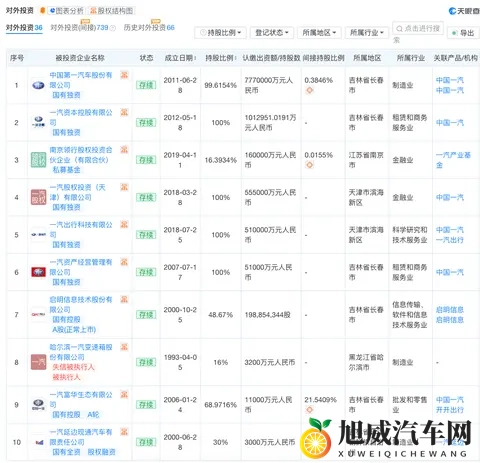Click the indirect holding icon under 21.5409%
480x463 pixels.
click(310, 409)
